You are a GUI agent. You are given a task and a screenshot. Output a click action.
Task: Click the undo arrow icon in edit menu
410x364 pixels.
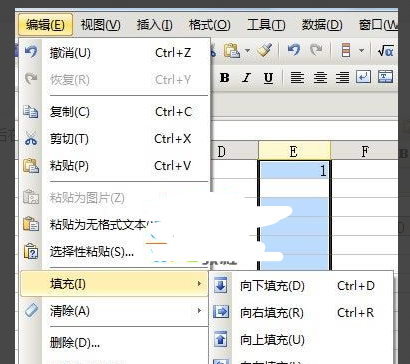click(31, 52)
